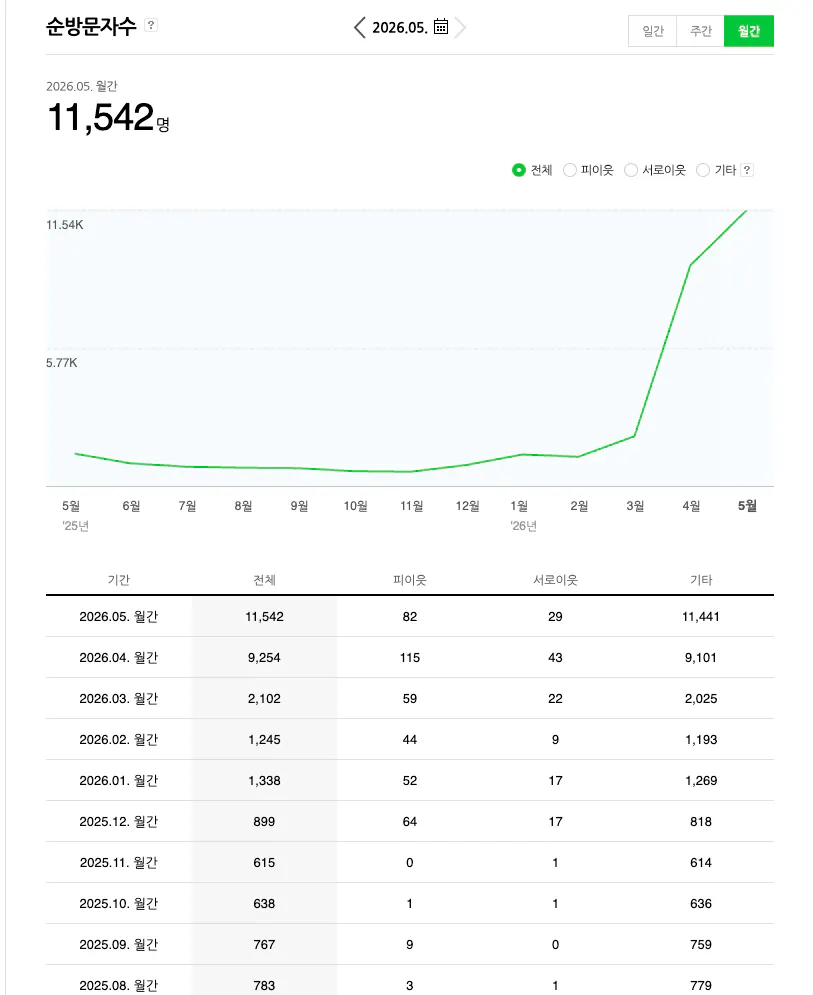The image size is (813, 995).
Task: Click the 7월 axis label
Action: (x=187, y=506)
